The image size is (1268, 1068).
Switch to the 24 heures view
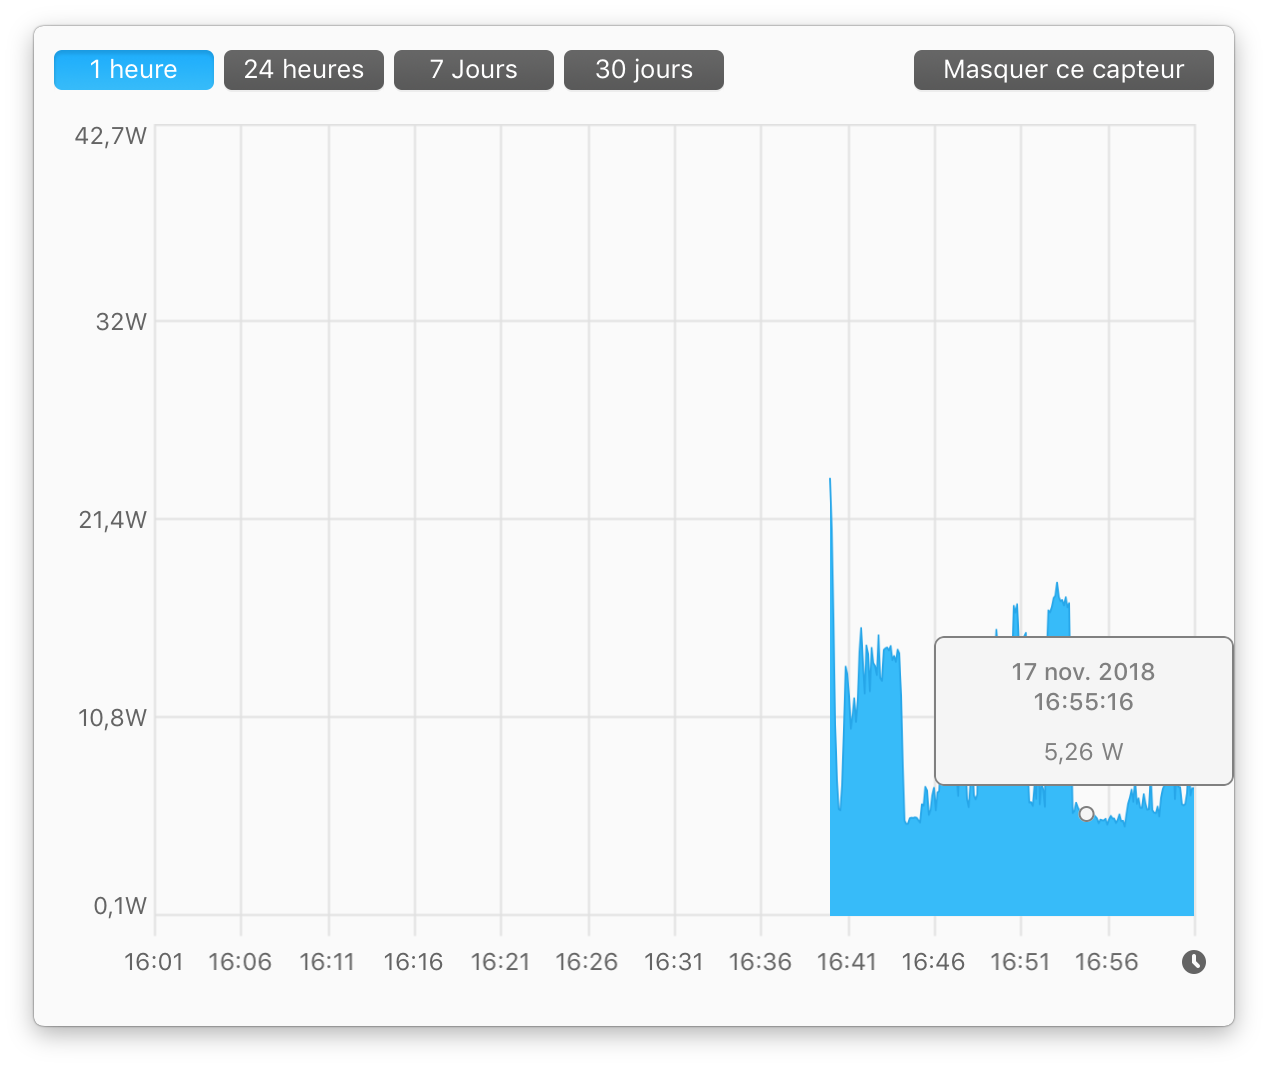pyautogui.click(x=304, y=70)
